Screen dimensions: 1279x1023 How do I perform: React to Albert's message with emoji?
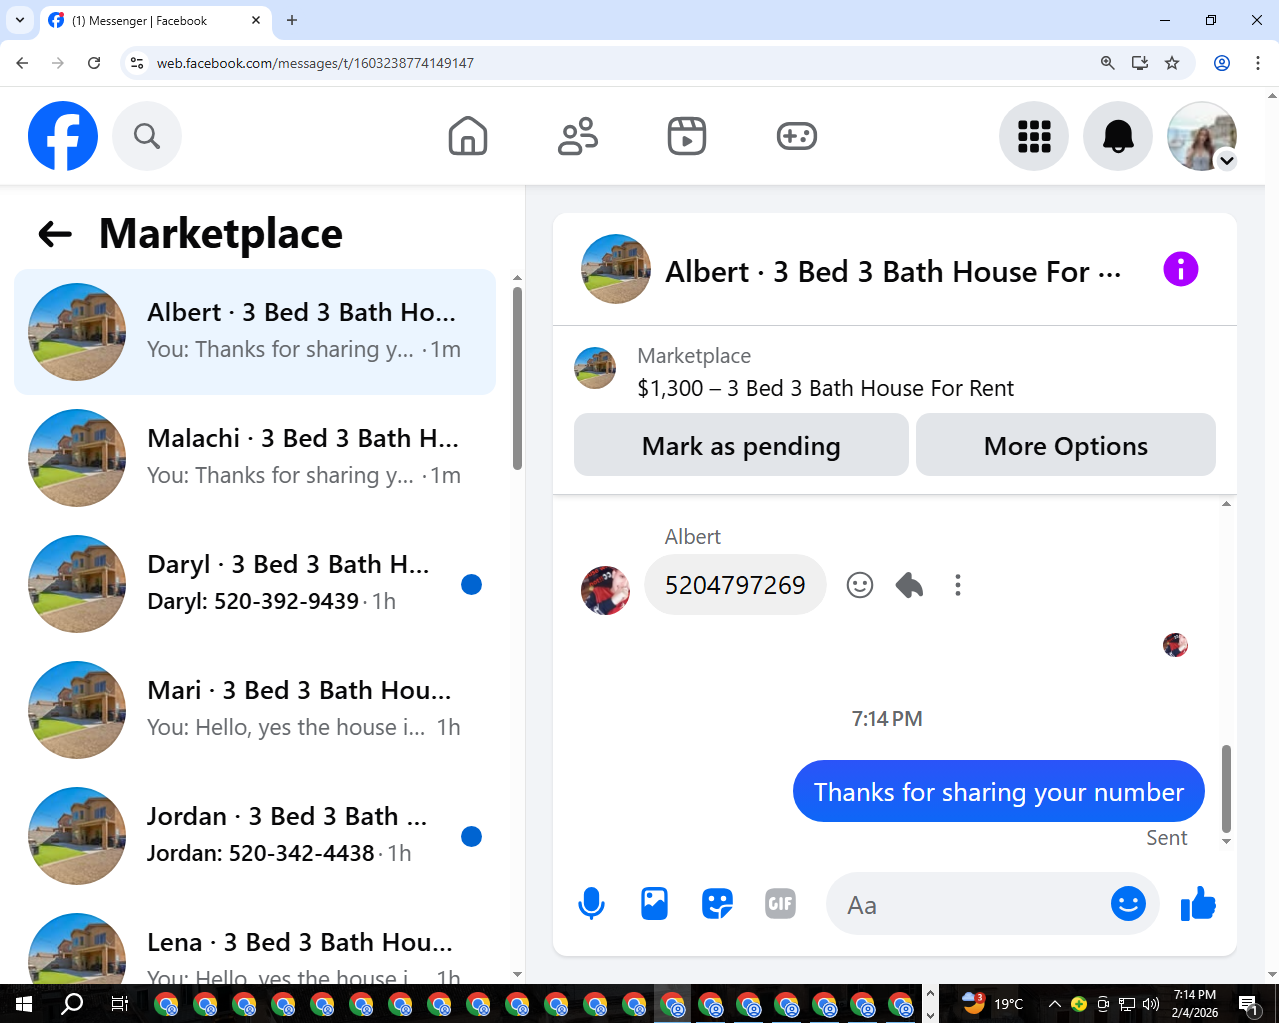[x=860, y=585]
